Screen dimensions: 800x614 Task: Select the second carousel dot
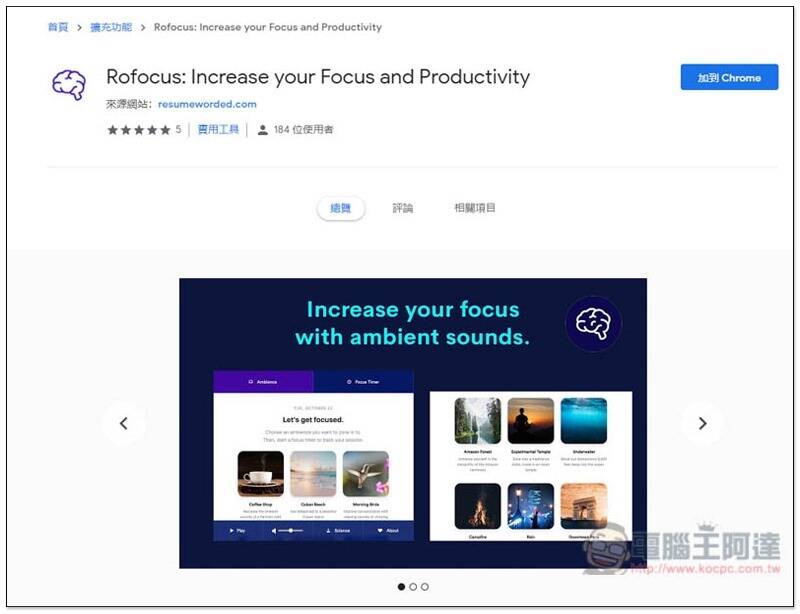[413, 587]
